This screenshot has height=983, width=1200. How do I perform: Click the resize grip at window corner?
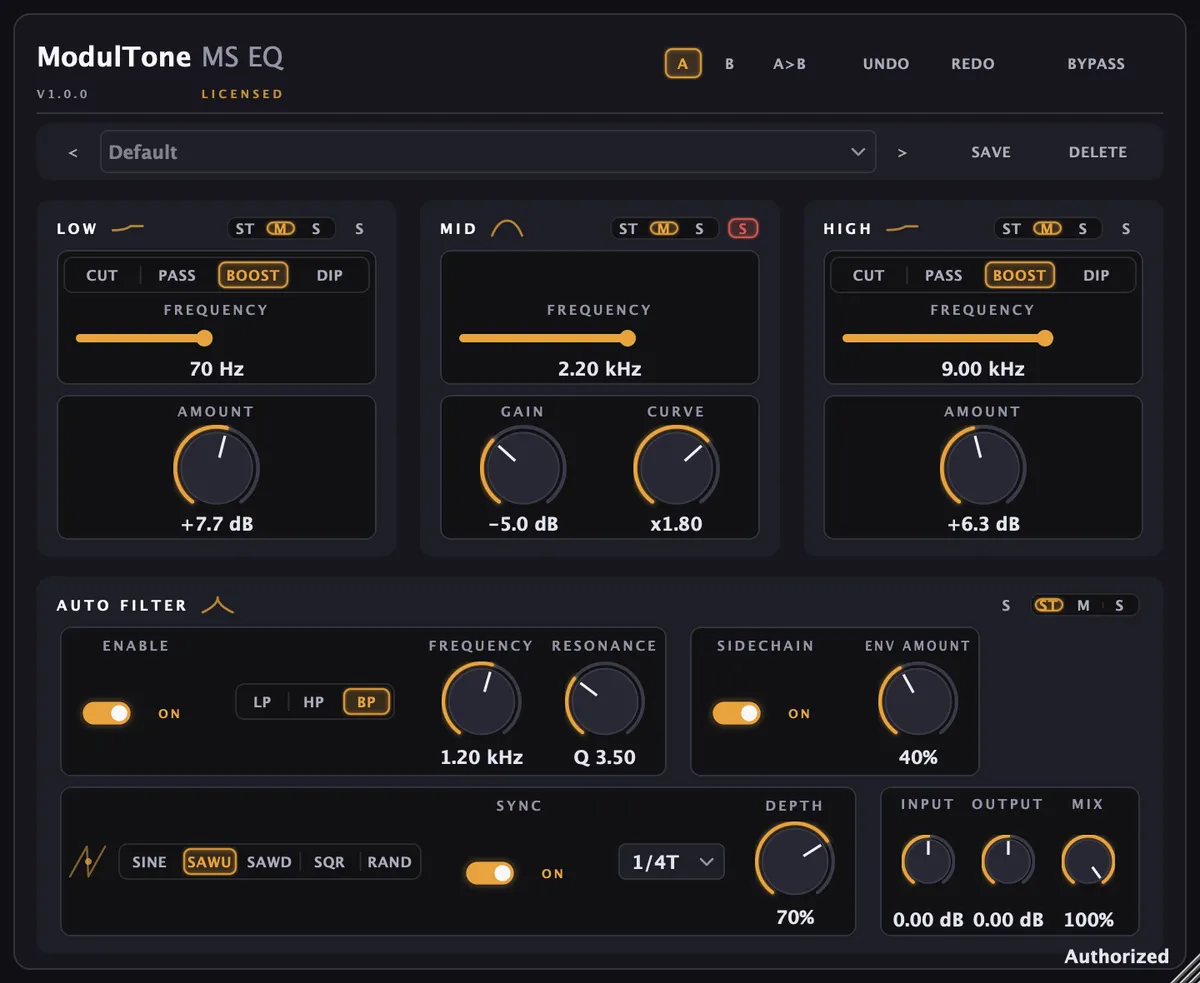[x=1184, y=967]
